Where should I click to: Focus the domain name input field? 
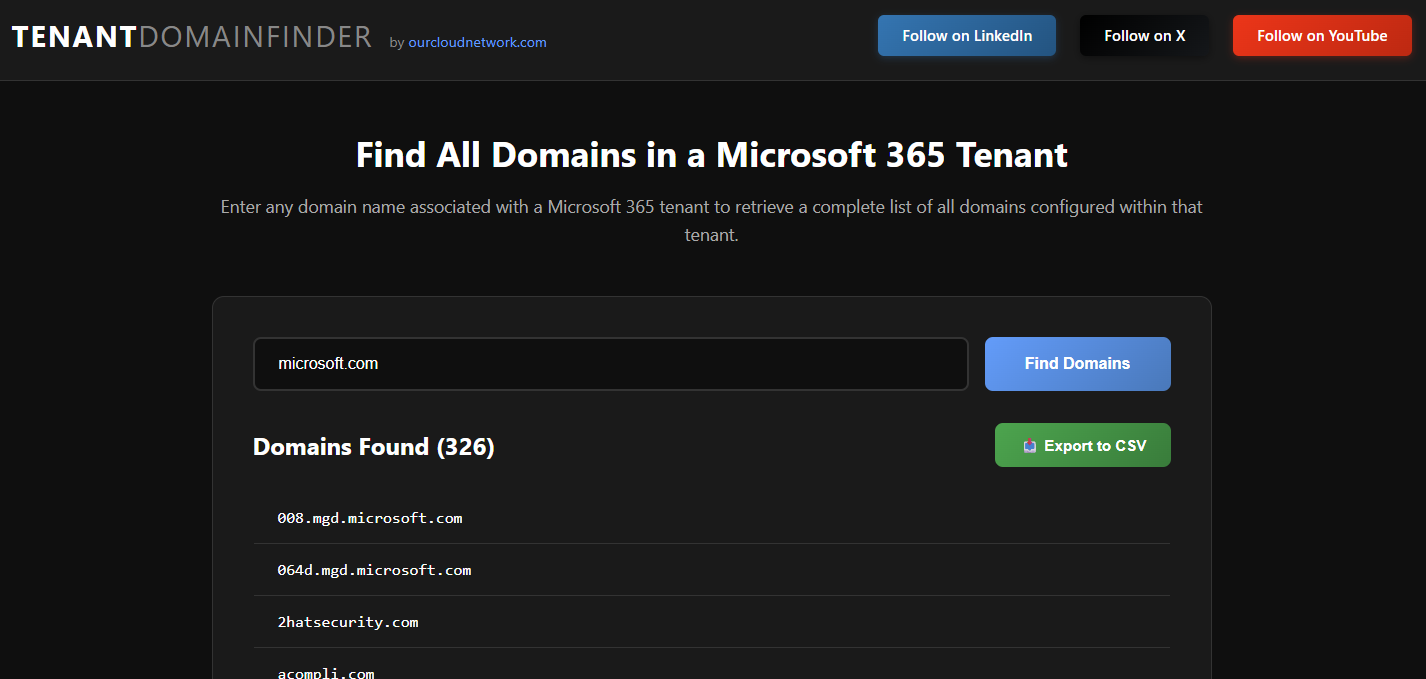(610, 364)
